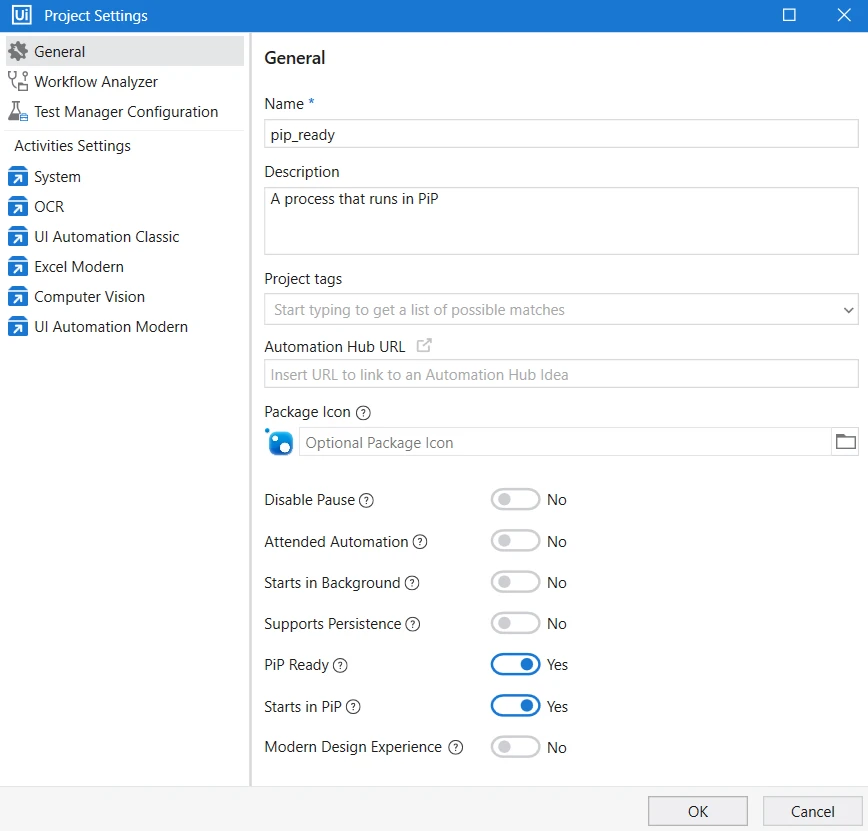Click the UI Automation Classic package icon
The image size is (868, 831).
coord(18,236)
